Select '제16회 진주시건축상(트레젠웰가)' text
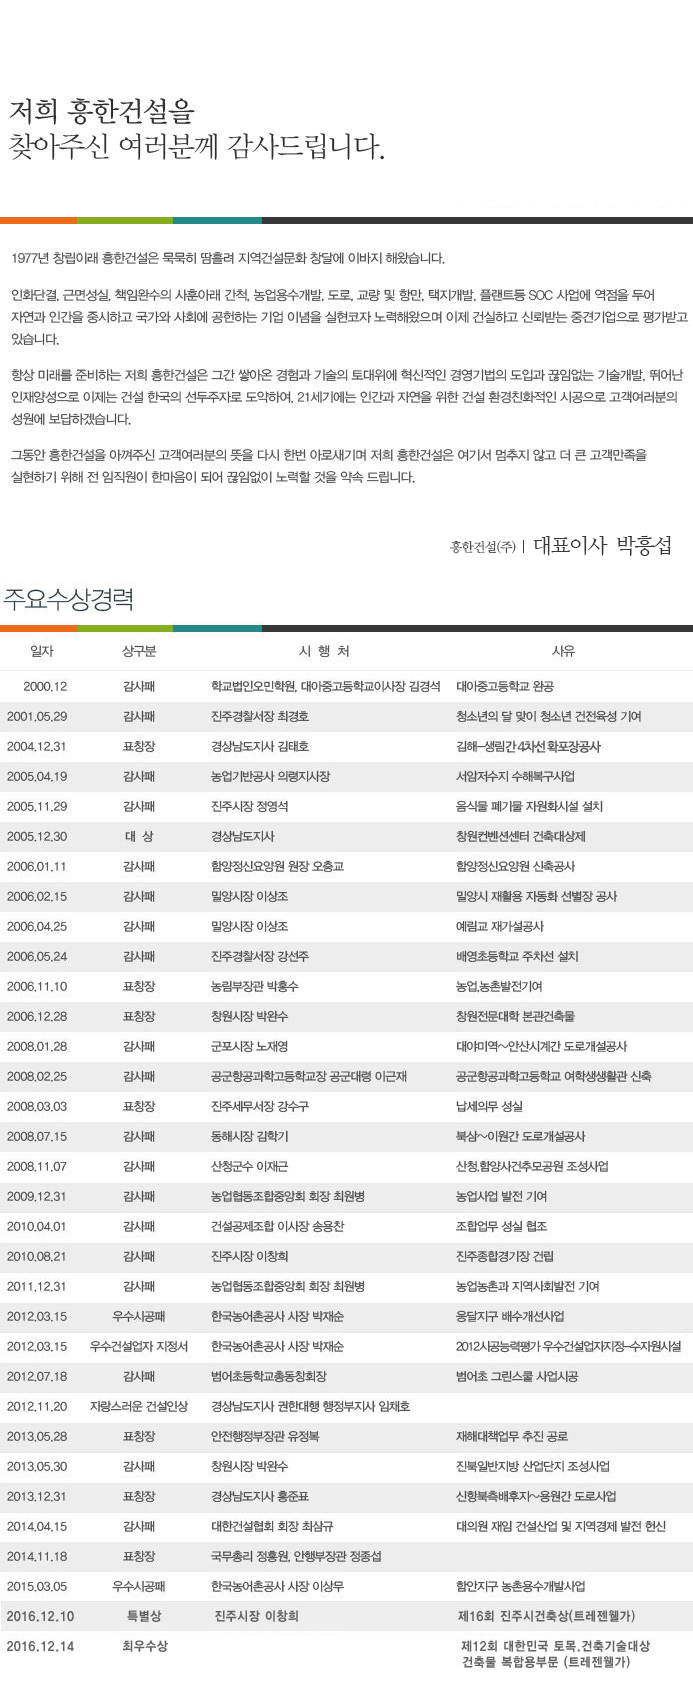This screenshot has height=1700, width=693. click(546, 1616)
